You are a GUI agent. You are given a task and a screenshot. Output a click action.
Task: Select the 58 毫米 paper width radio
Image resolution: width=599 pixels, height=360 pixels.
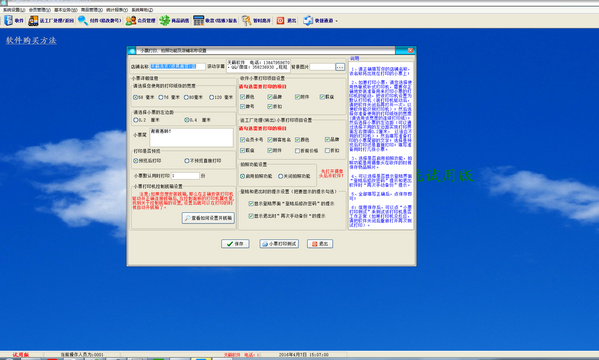click(135, 97)
